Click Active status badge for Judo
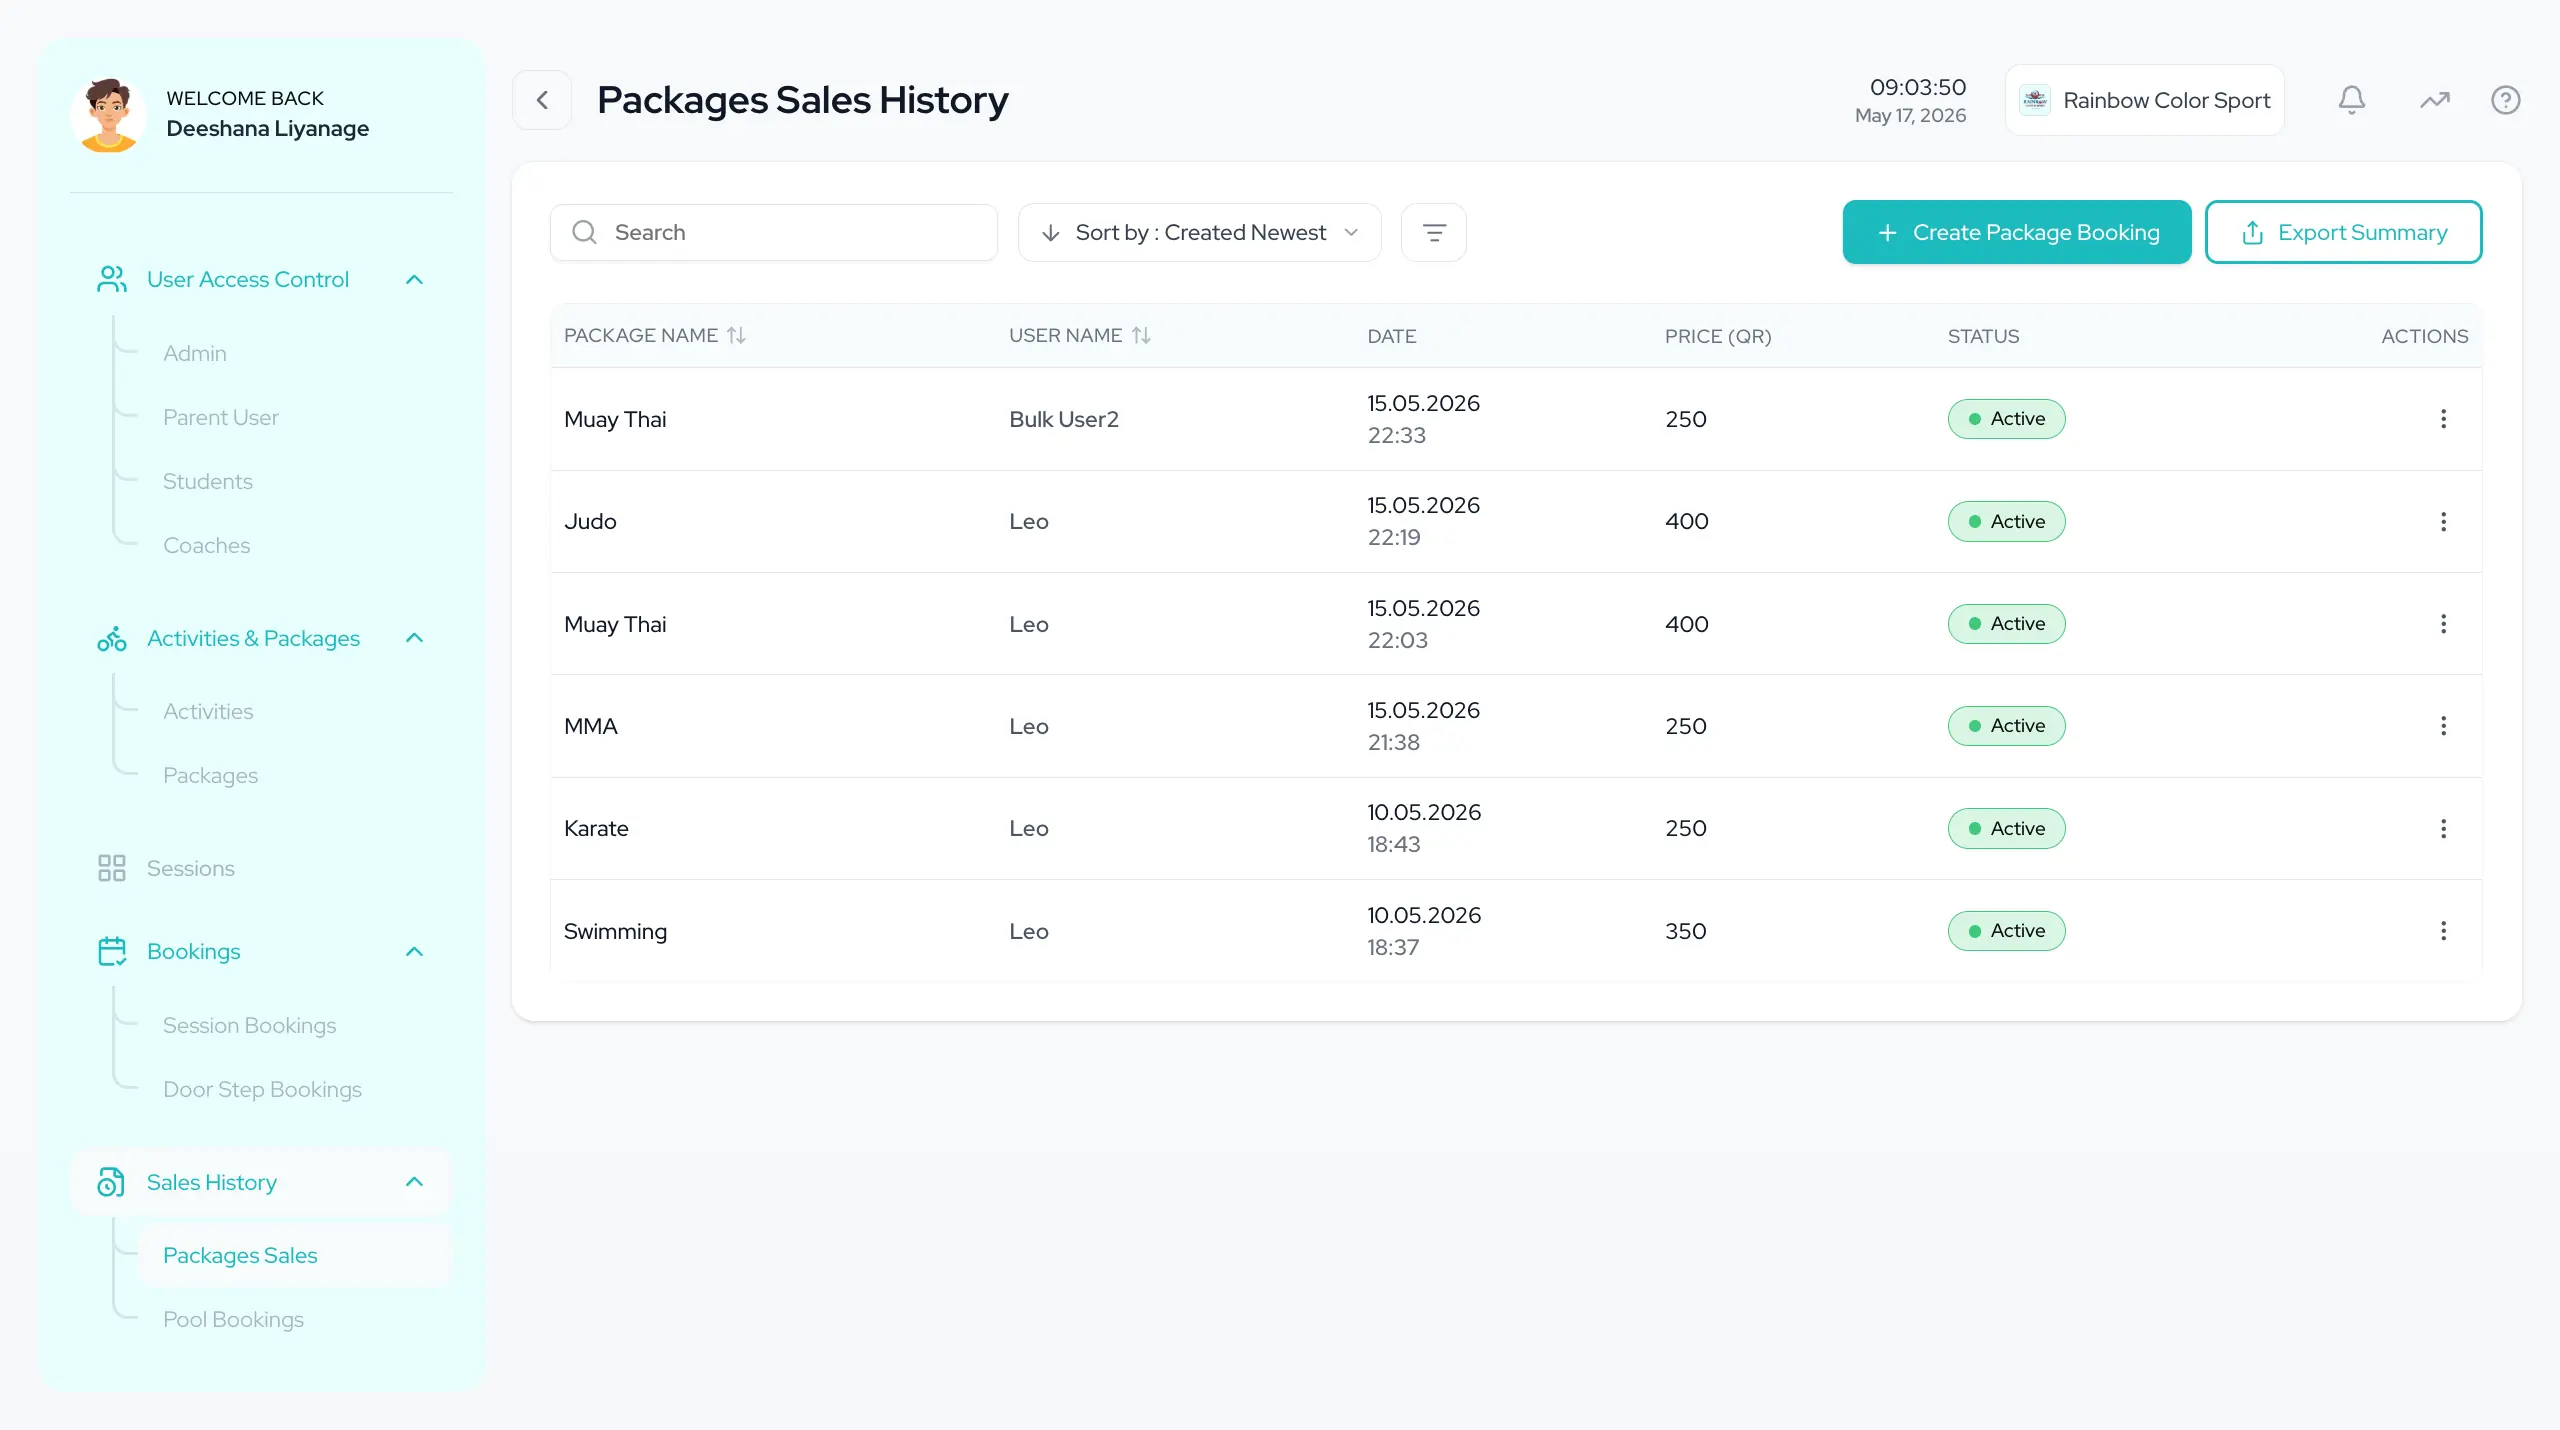 click(2006, 521)
